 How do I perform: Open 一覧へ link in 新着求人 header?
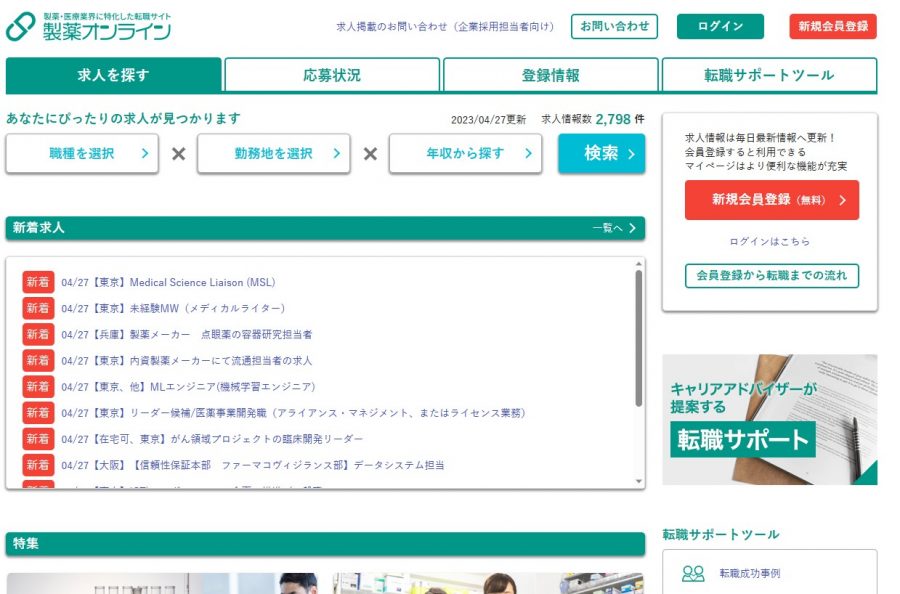(614, 228)
